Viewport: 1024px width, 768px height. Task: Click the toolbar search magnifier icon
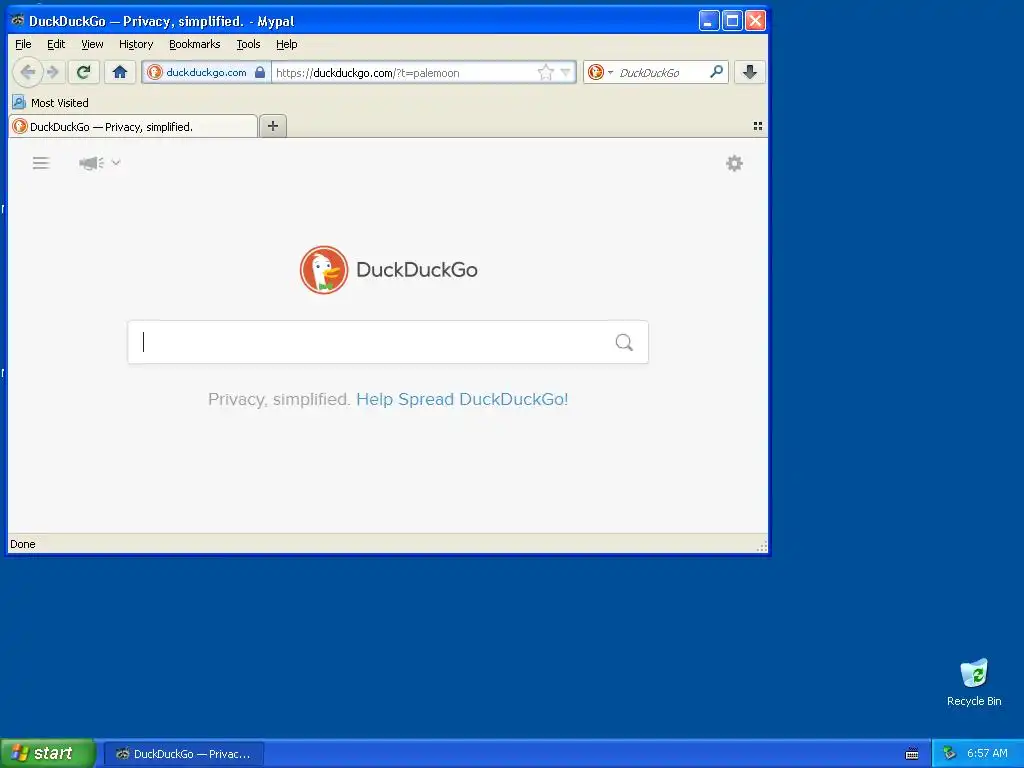point(716,72)
